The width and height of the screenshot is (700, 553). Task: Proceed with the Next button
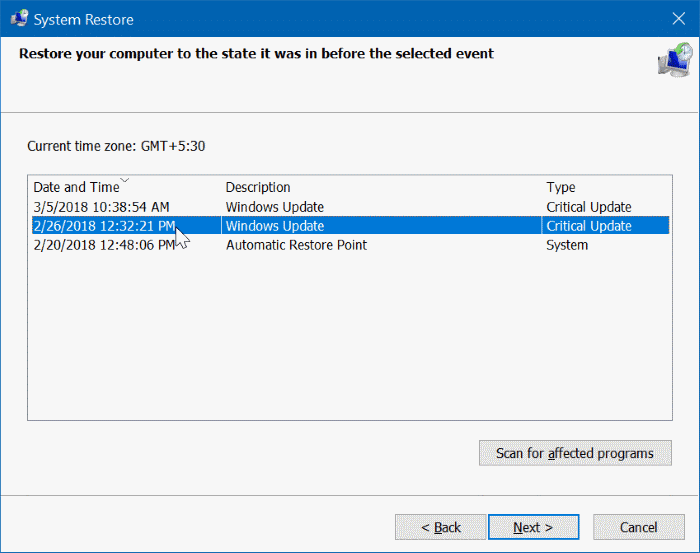[533, 527]
